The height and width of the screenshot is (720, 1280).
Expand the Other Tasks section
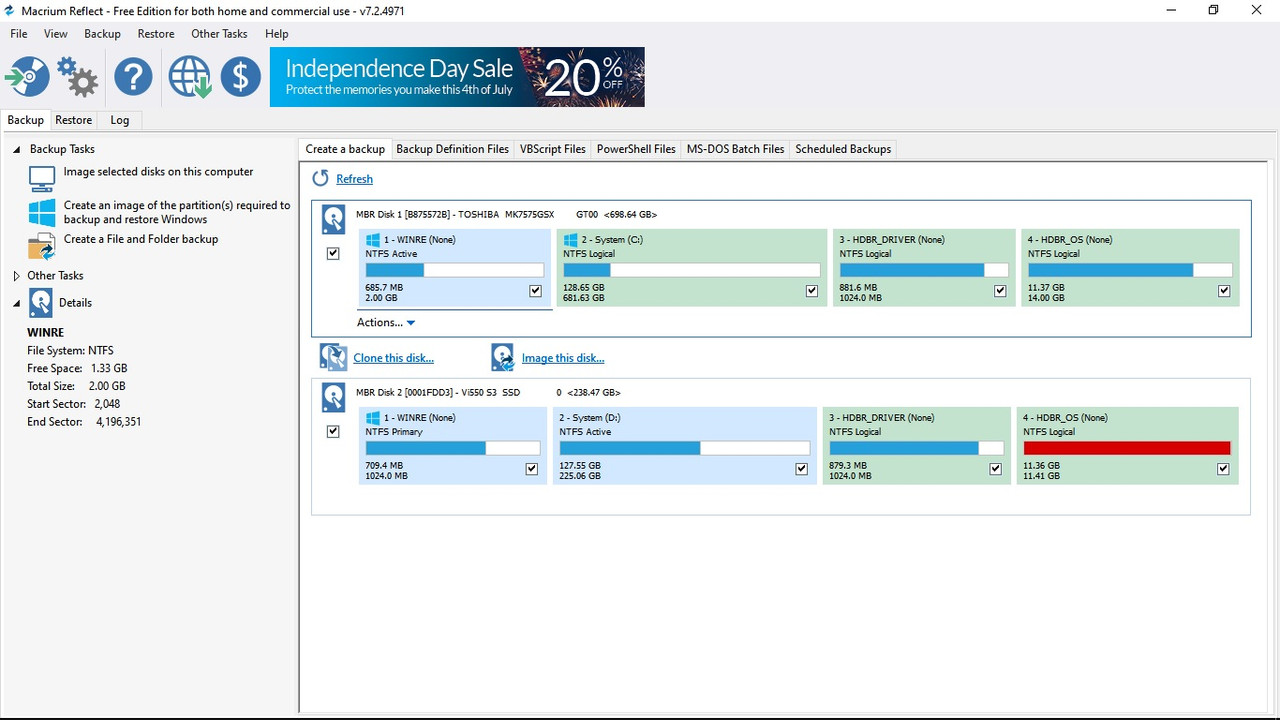(16, 276)
